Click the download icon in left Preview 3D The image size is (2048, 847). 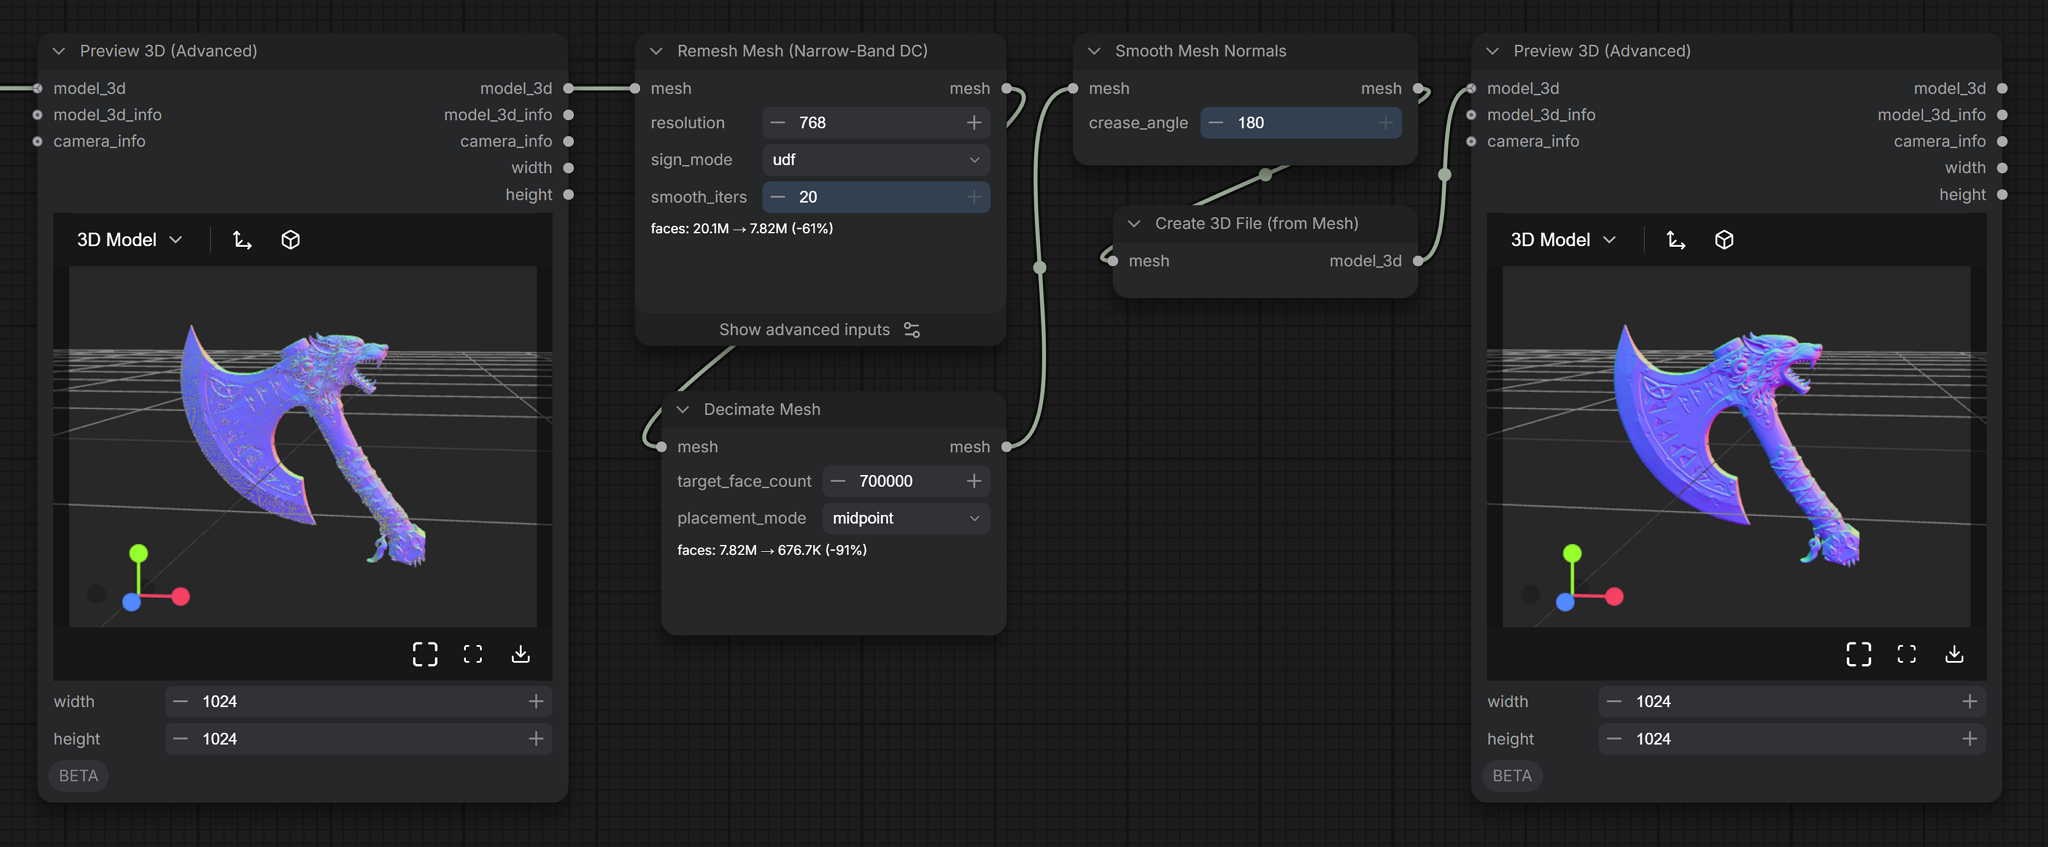coord(521,654)
